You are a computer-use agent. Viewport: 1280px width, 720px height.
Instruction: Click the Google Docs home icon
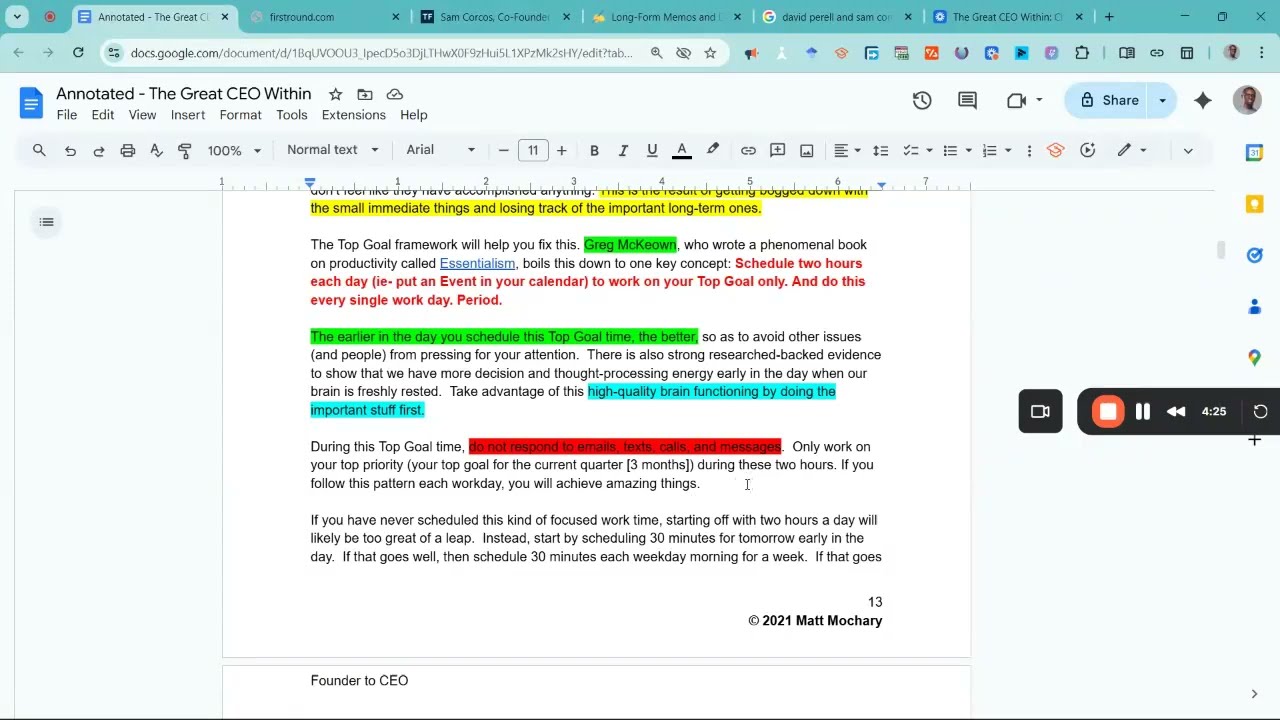(x=31, y=103)
